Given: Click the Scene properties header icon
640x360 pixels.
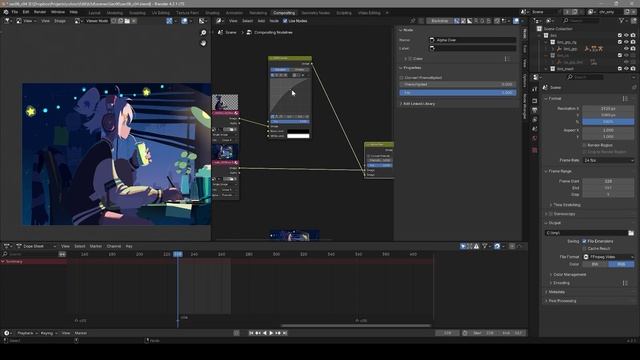Looking at the screenshot, I should pyautogui.click(x=546, y=87).
